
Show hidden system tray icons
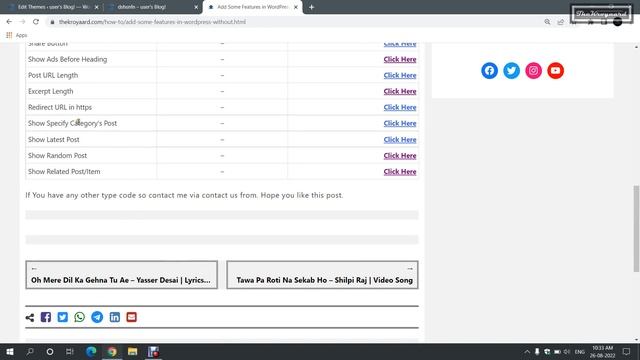click(x=527, y=351)
